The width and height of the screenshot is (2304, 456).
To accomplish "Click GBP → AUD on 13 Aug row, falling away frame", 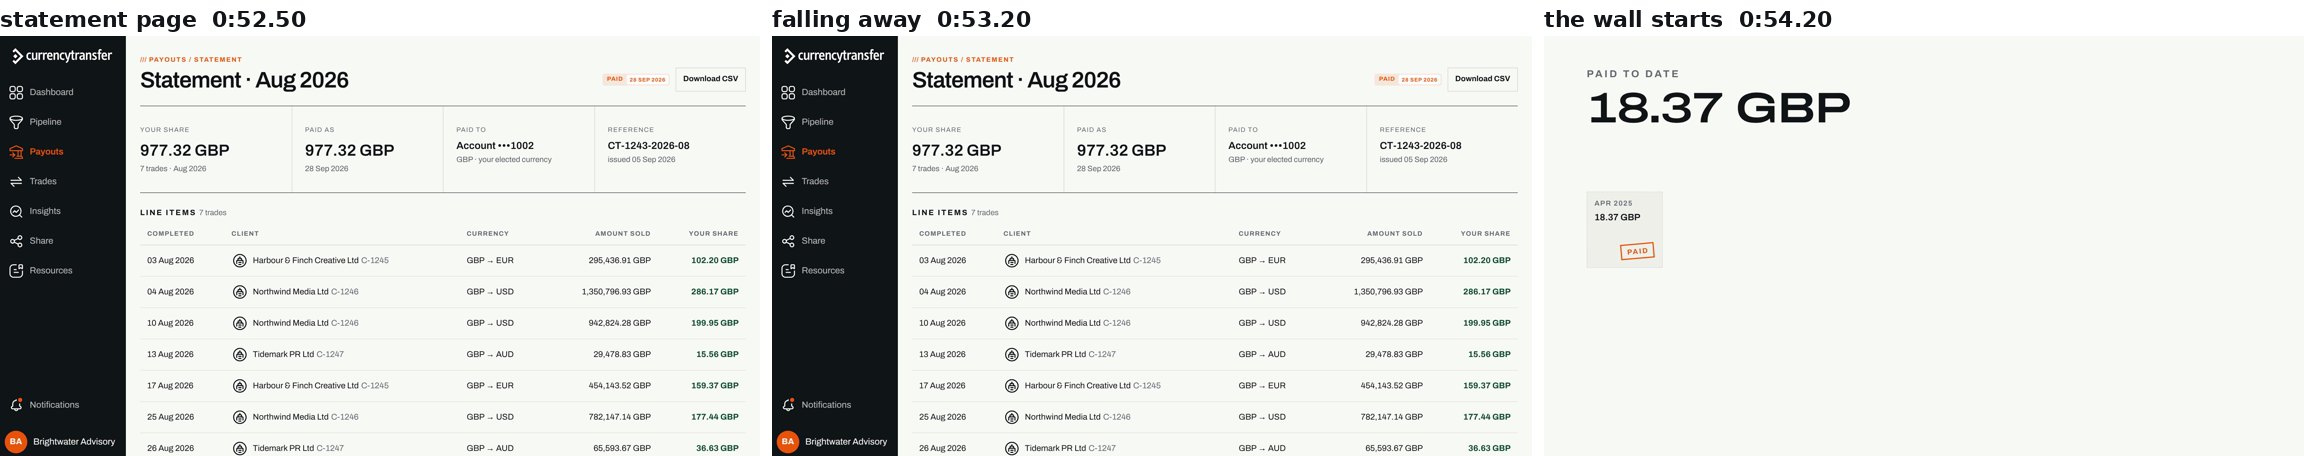I will point(1262,354).
